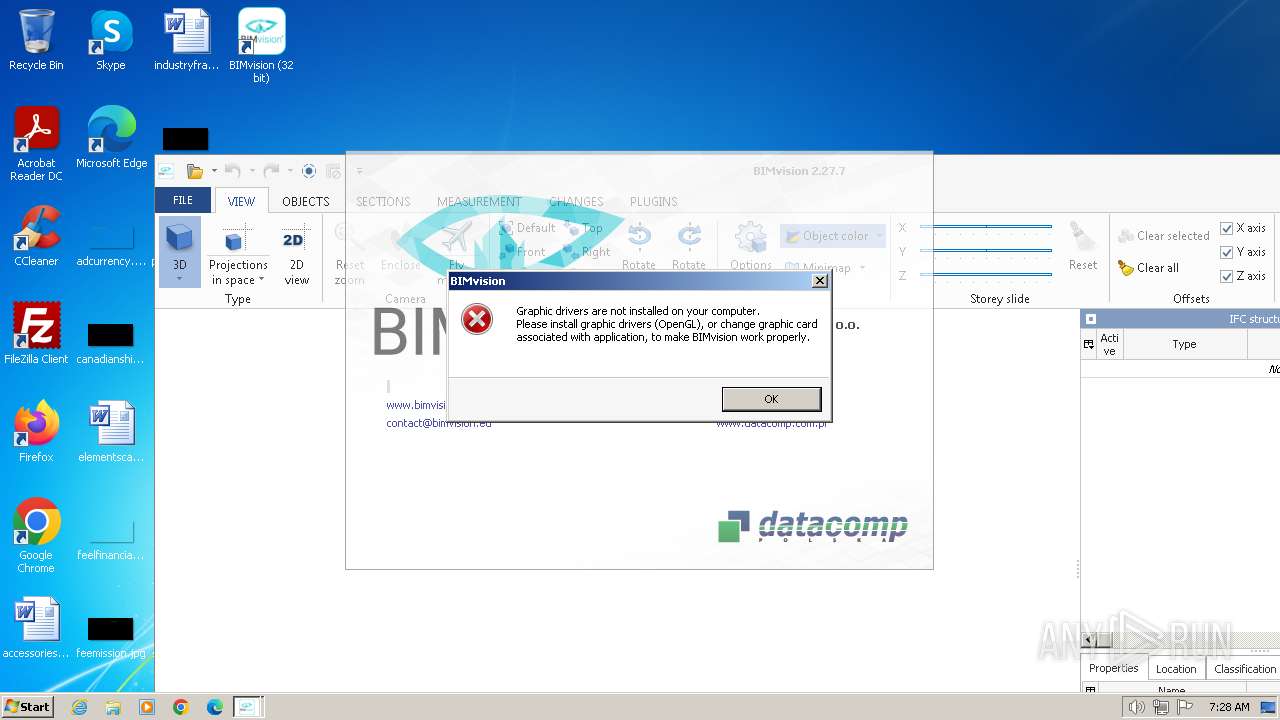Click the undo icon in quick toolbar
Viewport: 1280px width, 720px height.
232,171
